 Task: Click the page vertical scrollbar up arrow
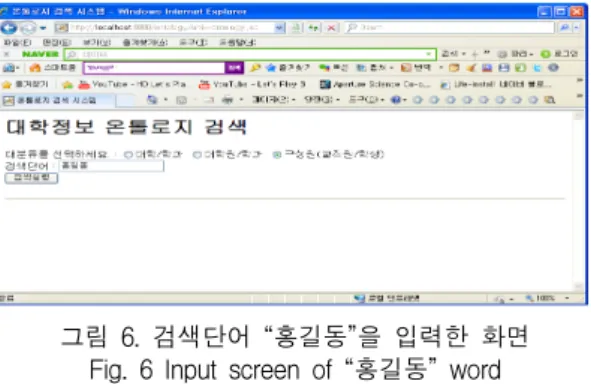578,116
